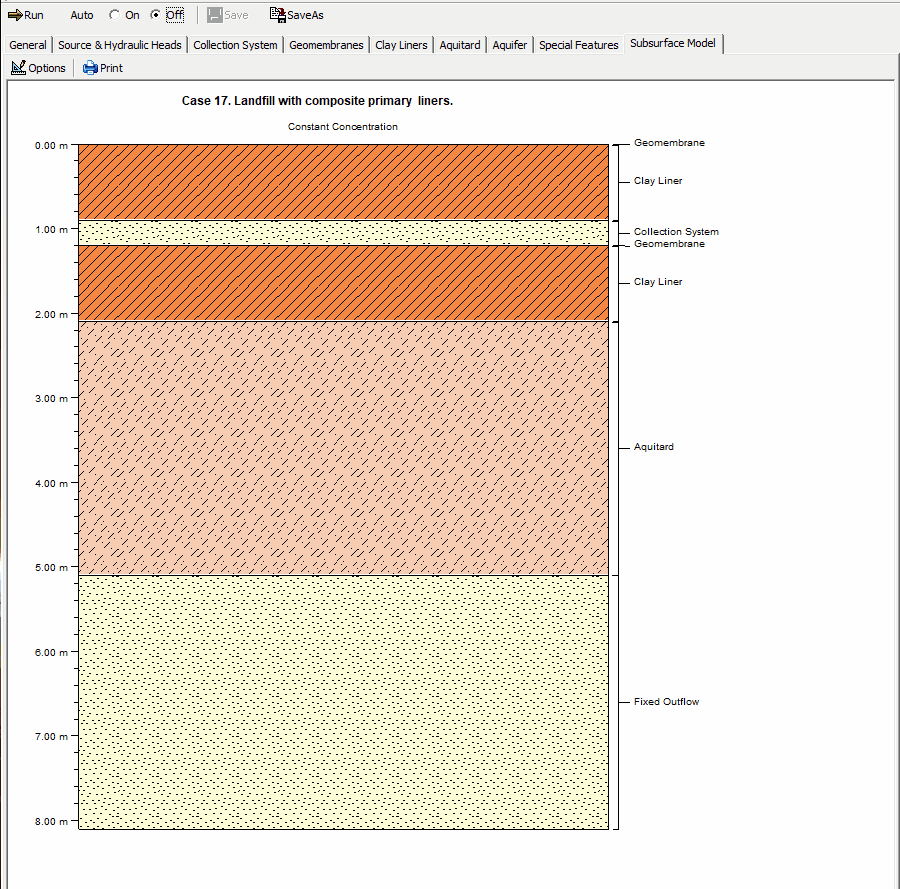Click the '7.00 m' depth label
The image size is (900, 889).
[51, 736]
